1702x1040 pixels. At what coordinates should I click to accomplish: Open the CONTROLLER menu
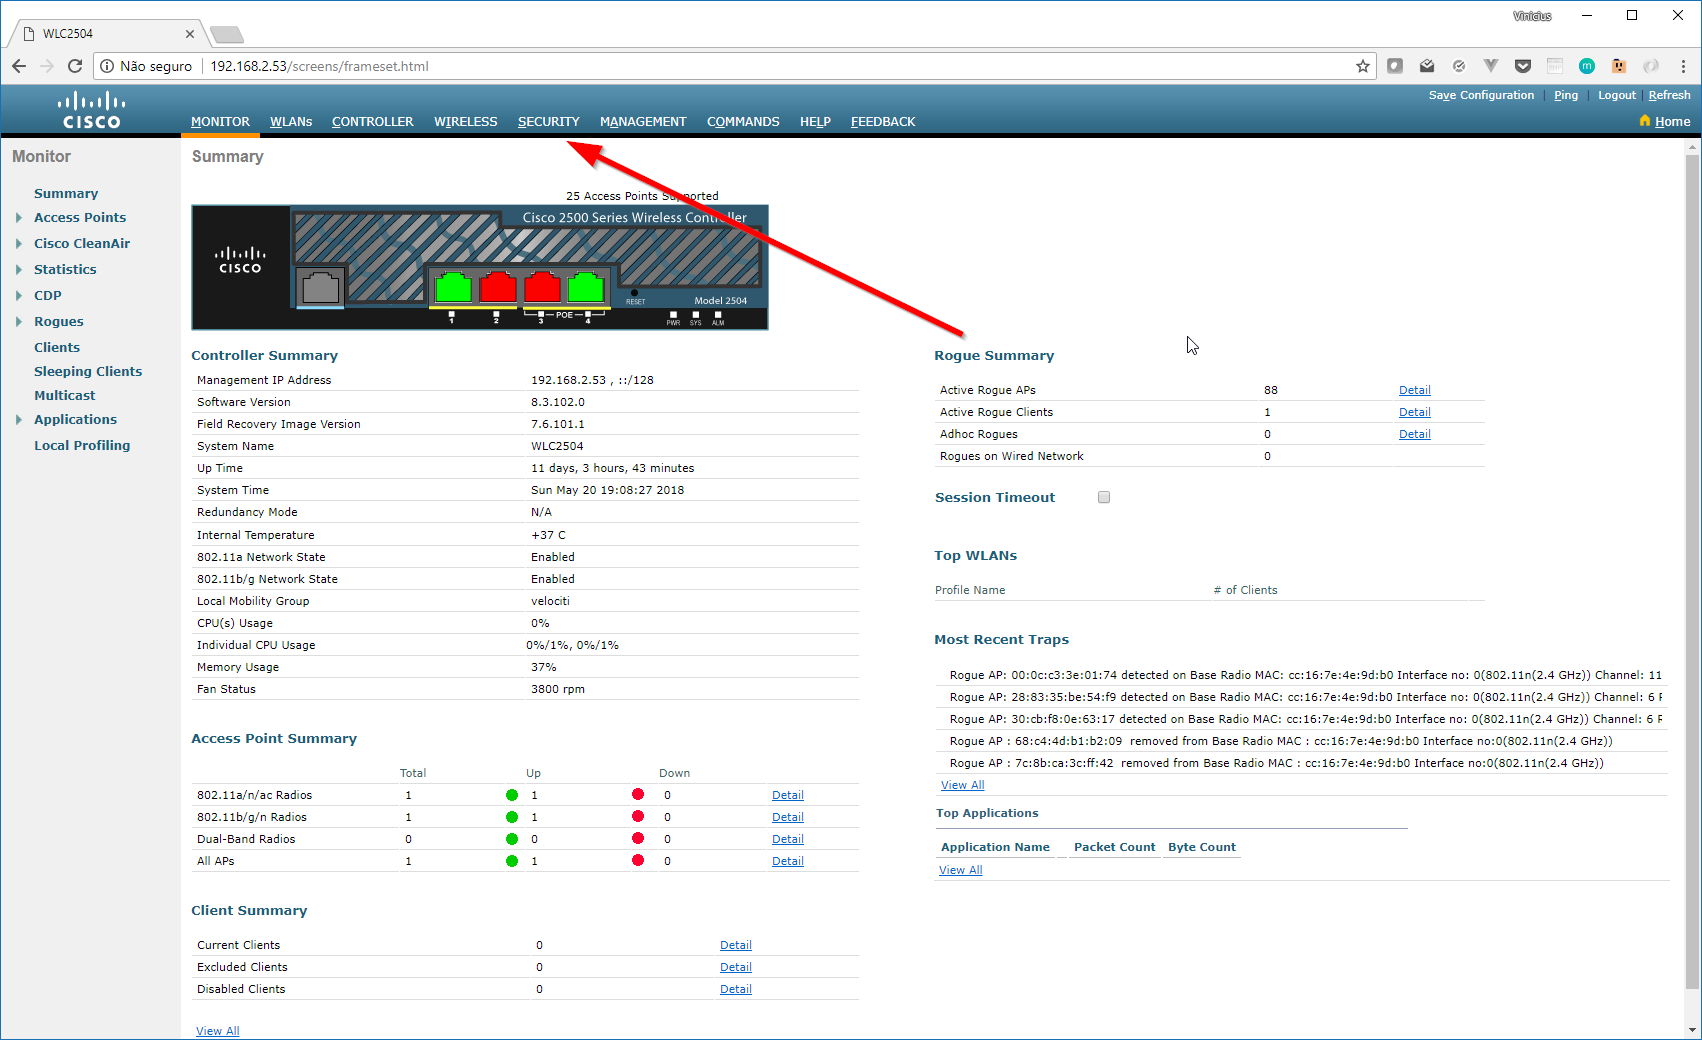[x=372, y=122]
